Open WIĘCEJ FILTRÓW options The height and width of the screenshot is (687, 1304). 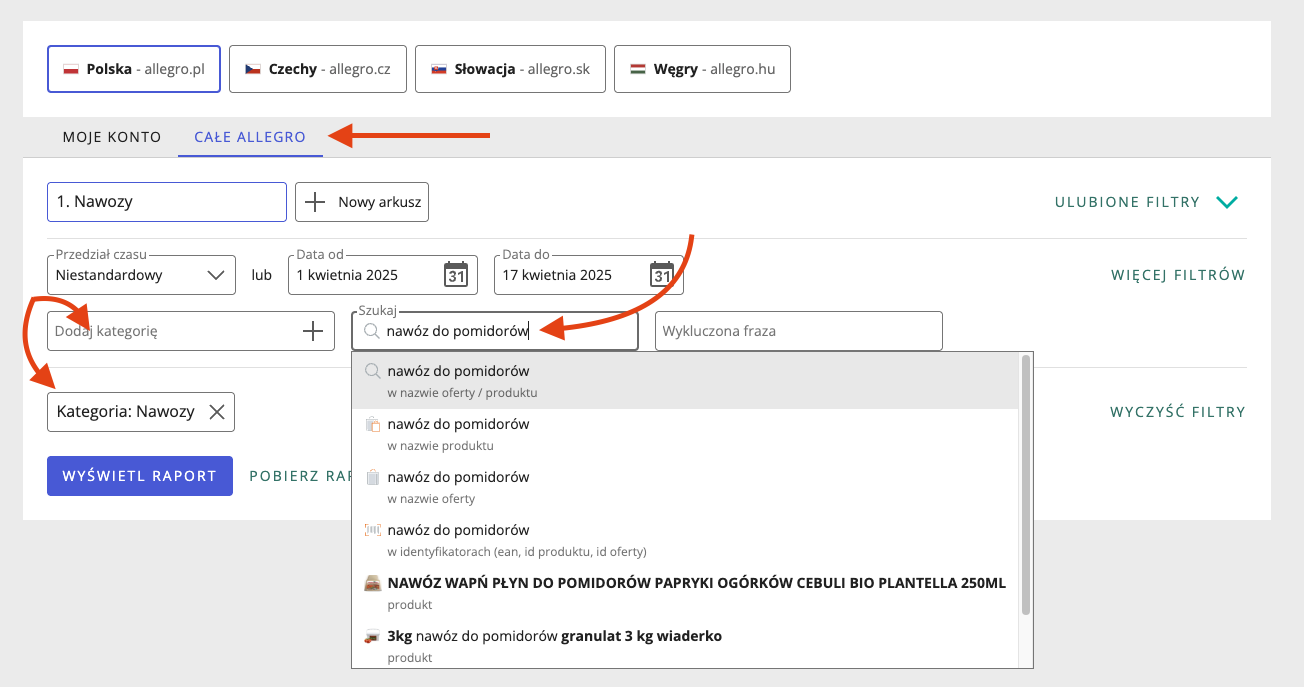pos(1178,274)
